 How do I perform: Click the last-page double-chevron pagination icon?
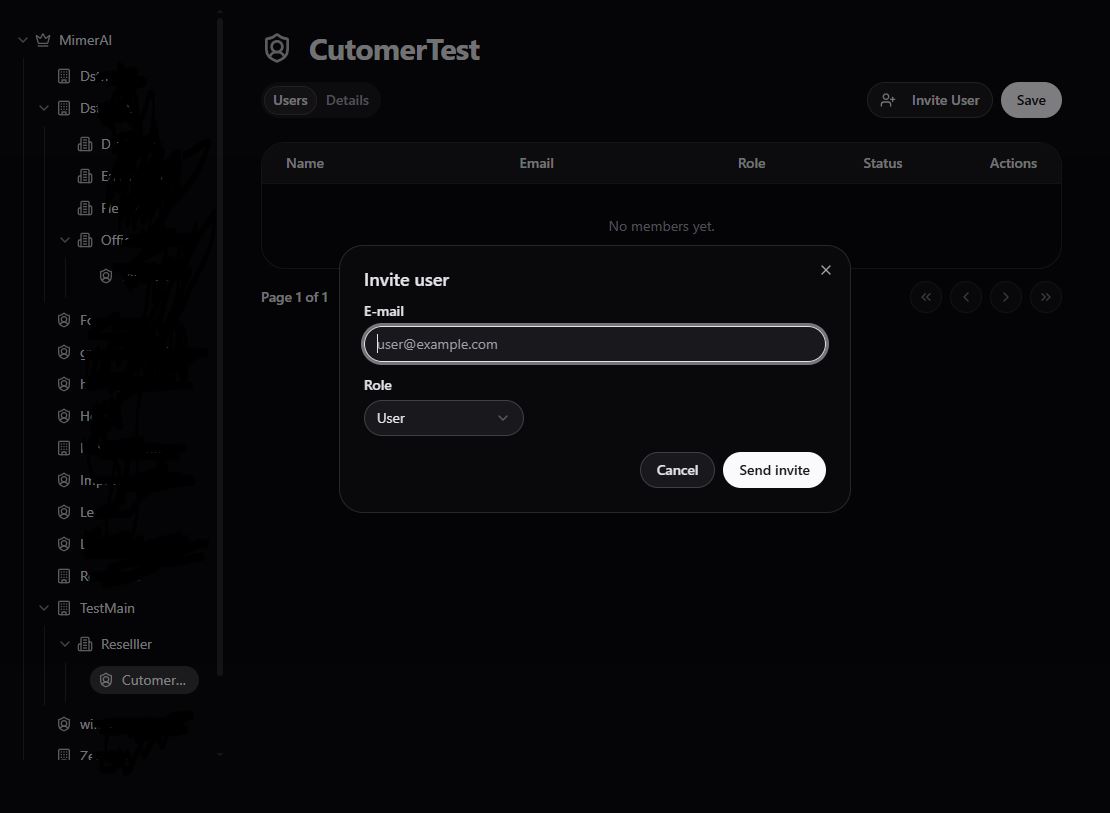[x=1045, y=297]
